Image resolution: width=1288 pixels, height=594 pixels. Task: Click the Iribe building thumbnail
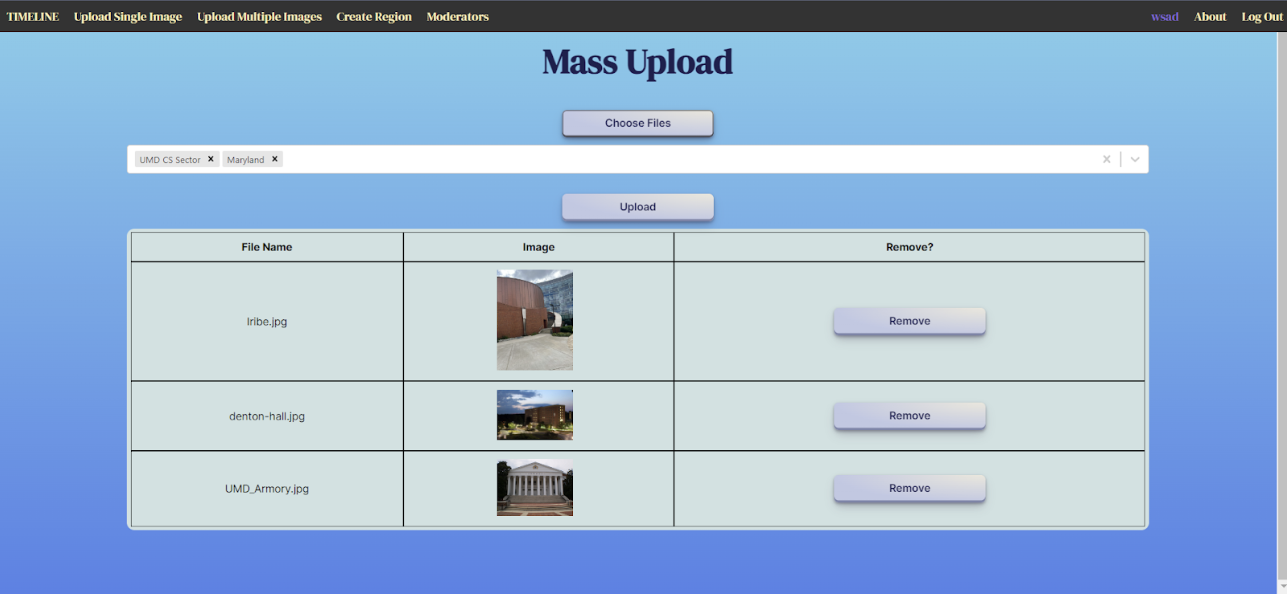tap(535, 320)
